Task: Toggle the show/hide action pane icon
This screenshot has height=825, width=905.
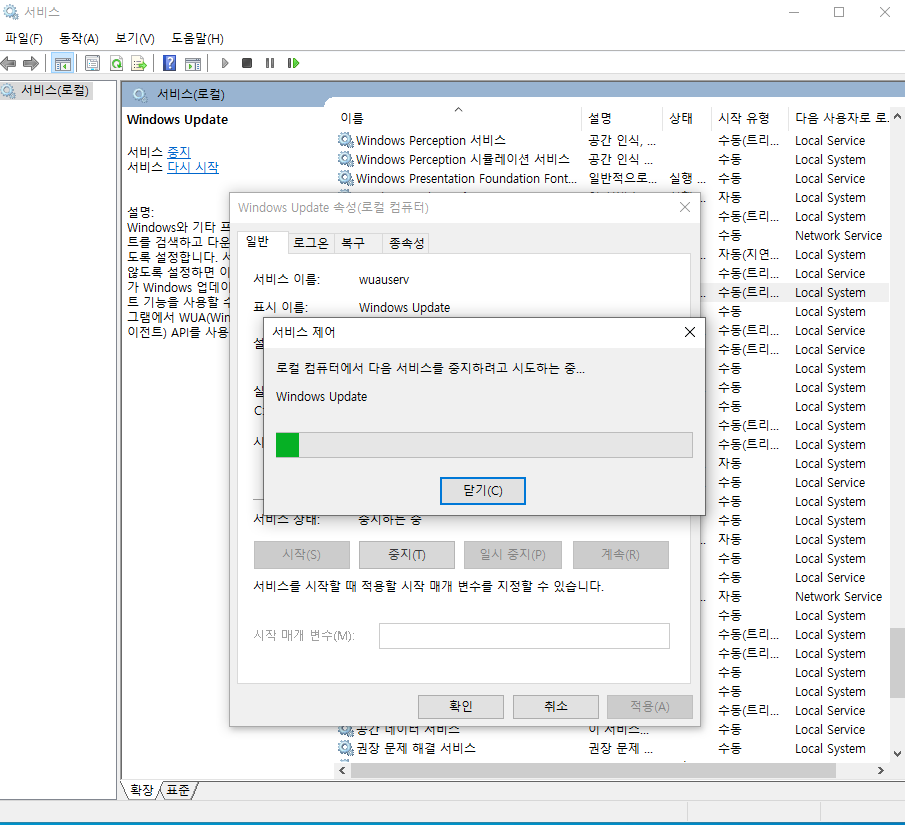Action: [x=193, y=64]
